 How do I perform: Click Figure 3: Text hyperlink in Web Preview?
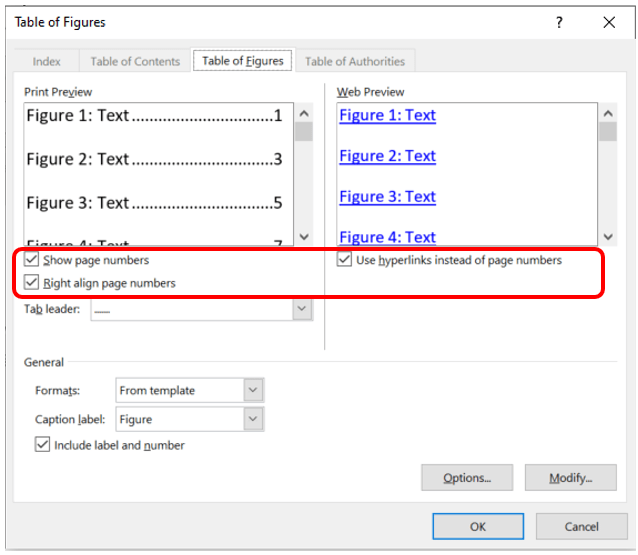click(387, 196)
